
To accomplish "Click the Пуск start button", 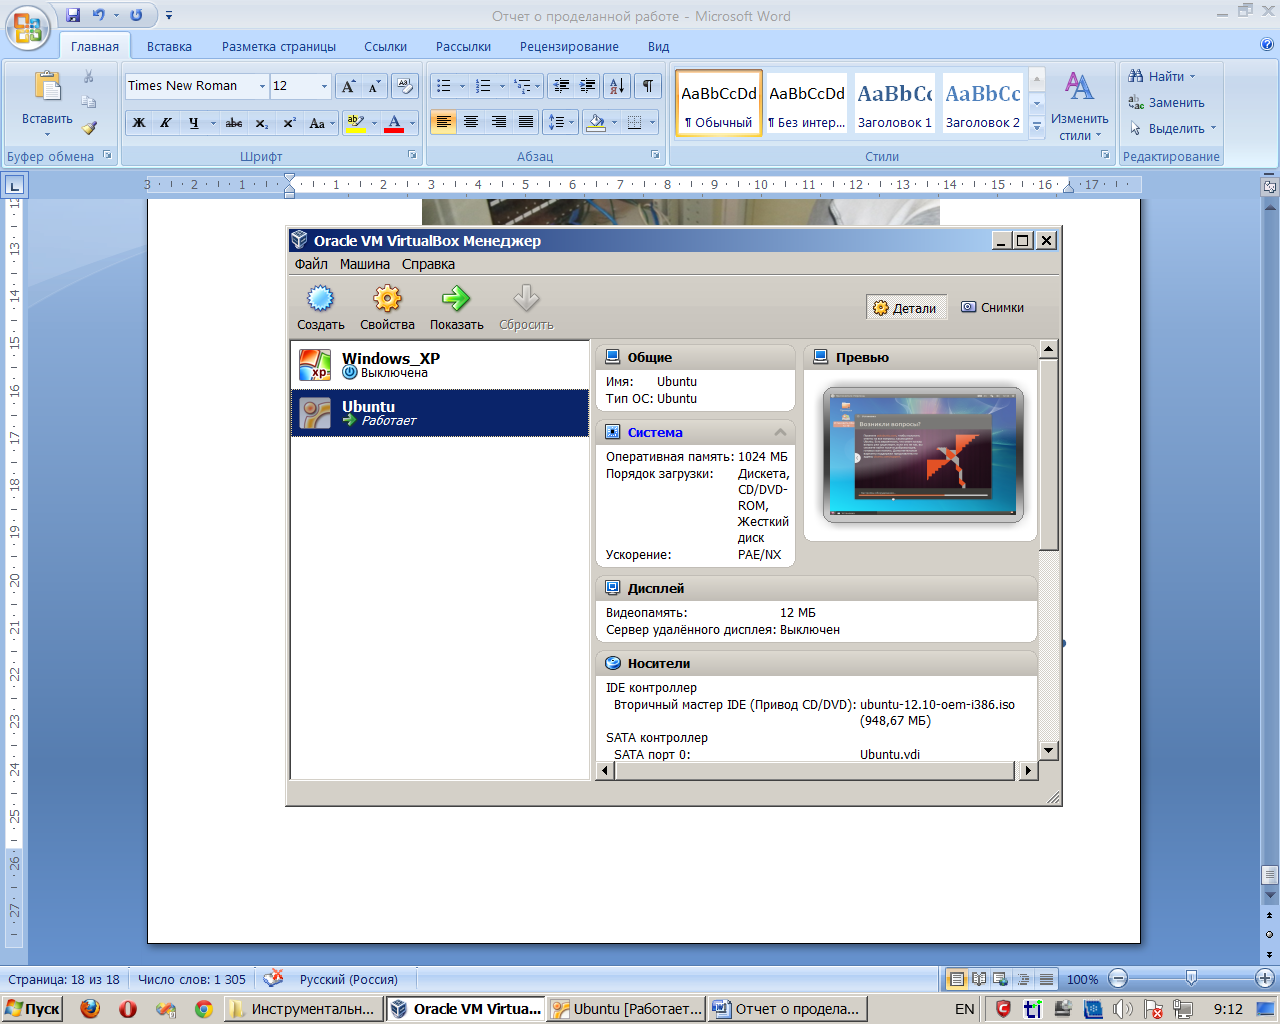I will (32, 1009).
